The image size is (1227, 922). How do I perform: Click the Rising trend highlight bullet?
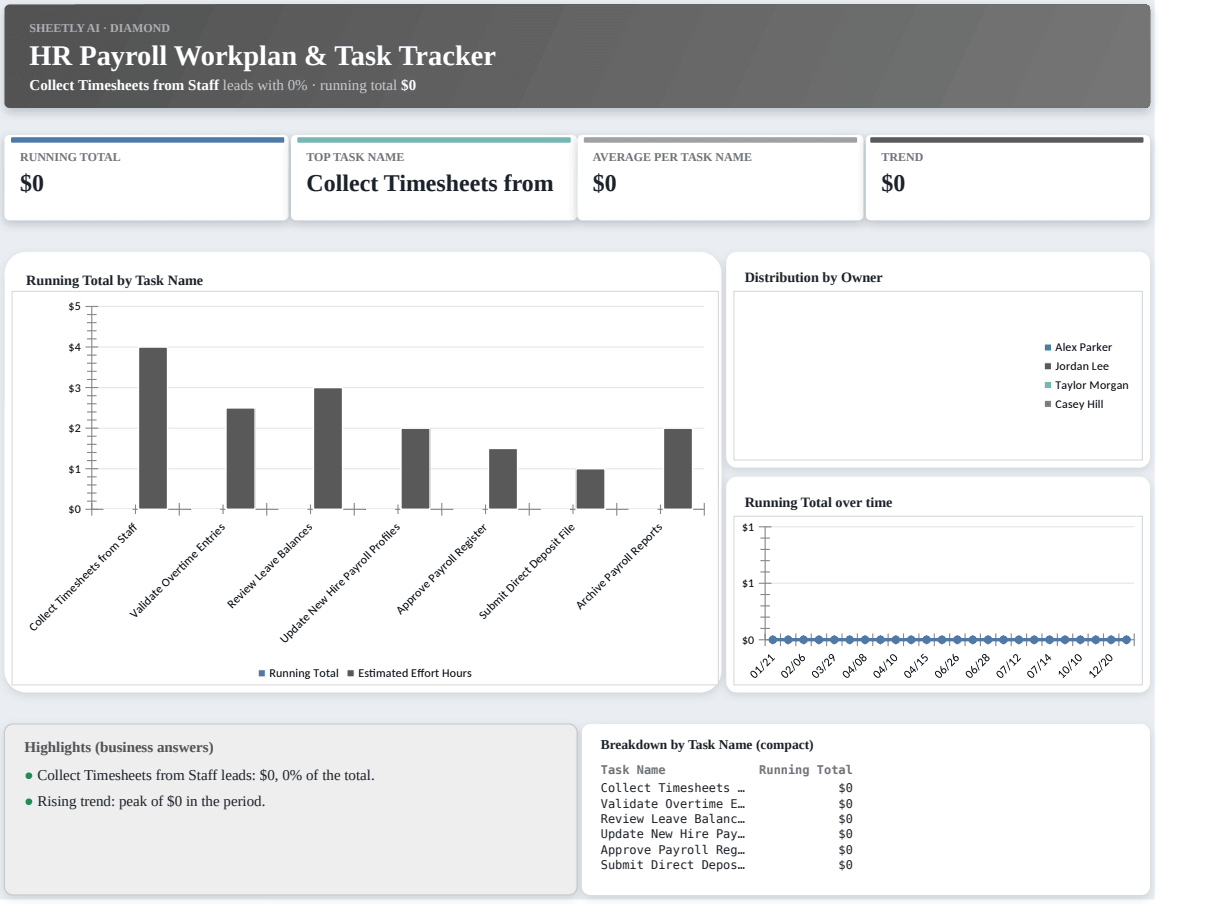(145, 801)
